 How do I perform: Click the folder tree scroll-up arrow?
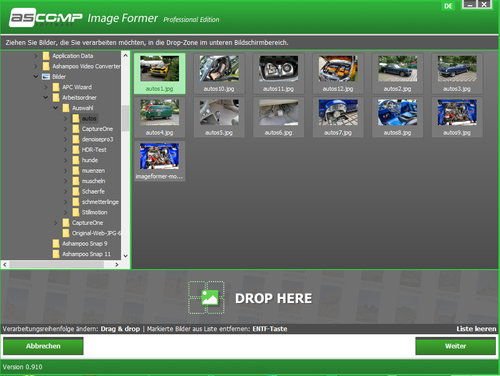click(125, 55)
